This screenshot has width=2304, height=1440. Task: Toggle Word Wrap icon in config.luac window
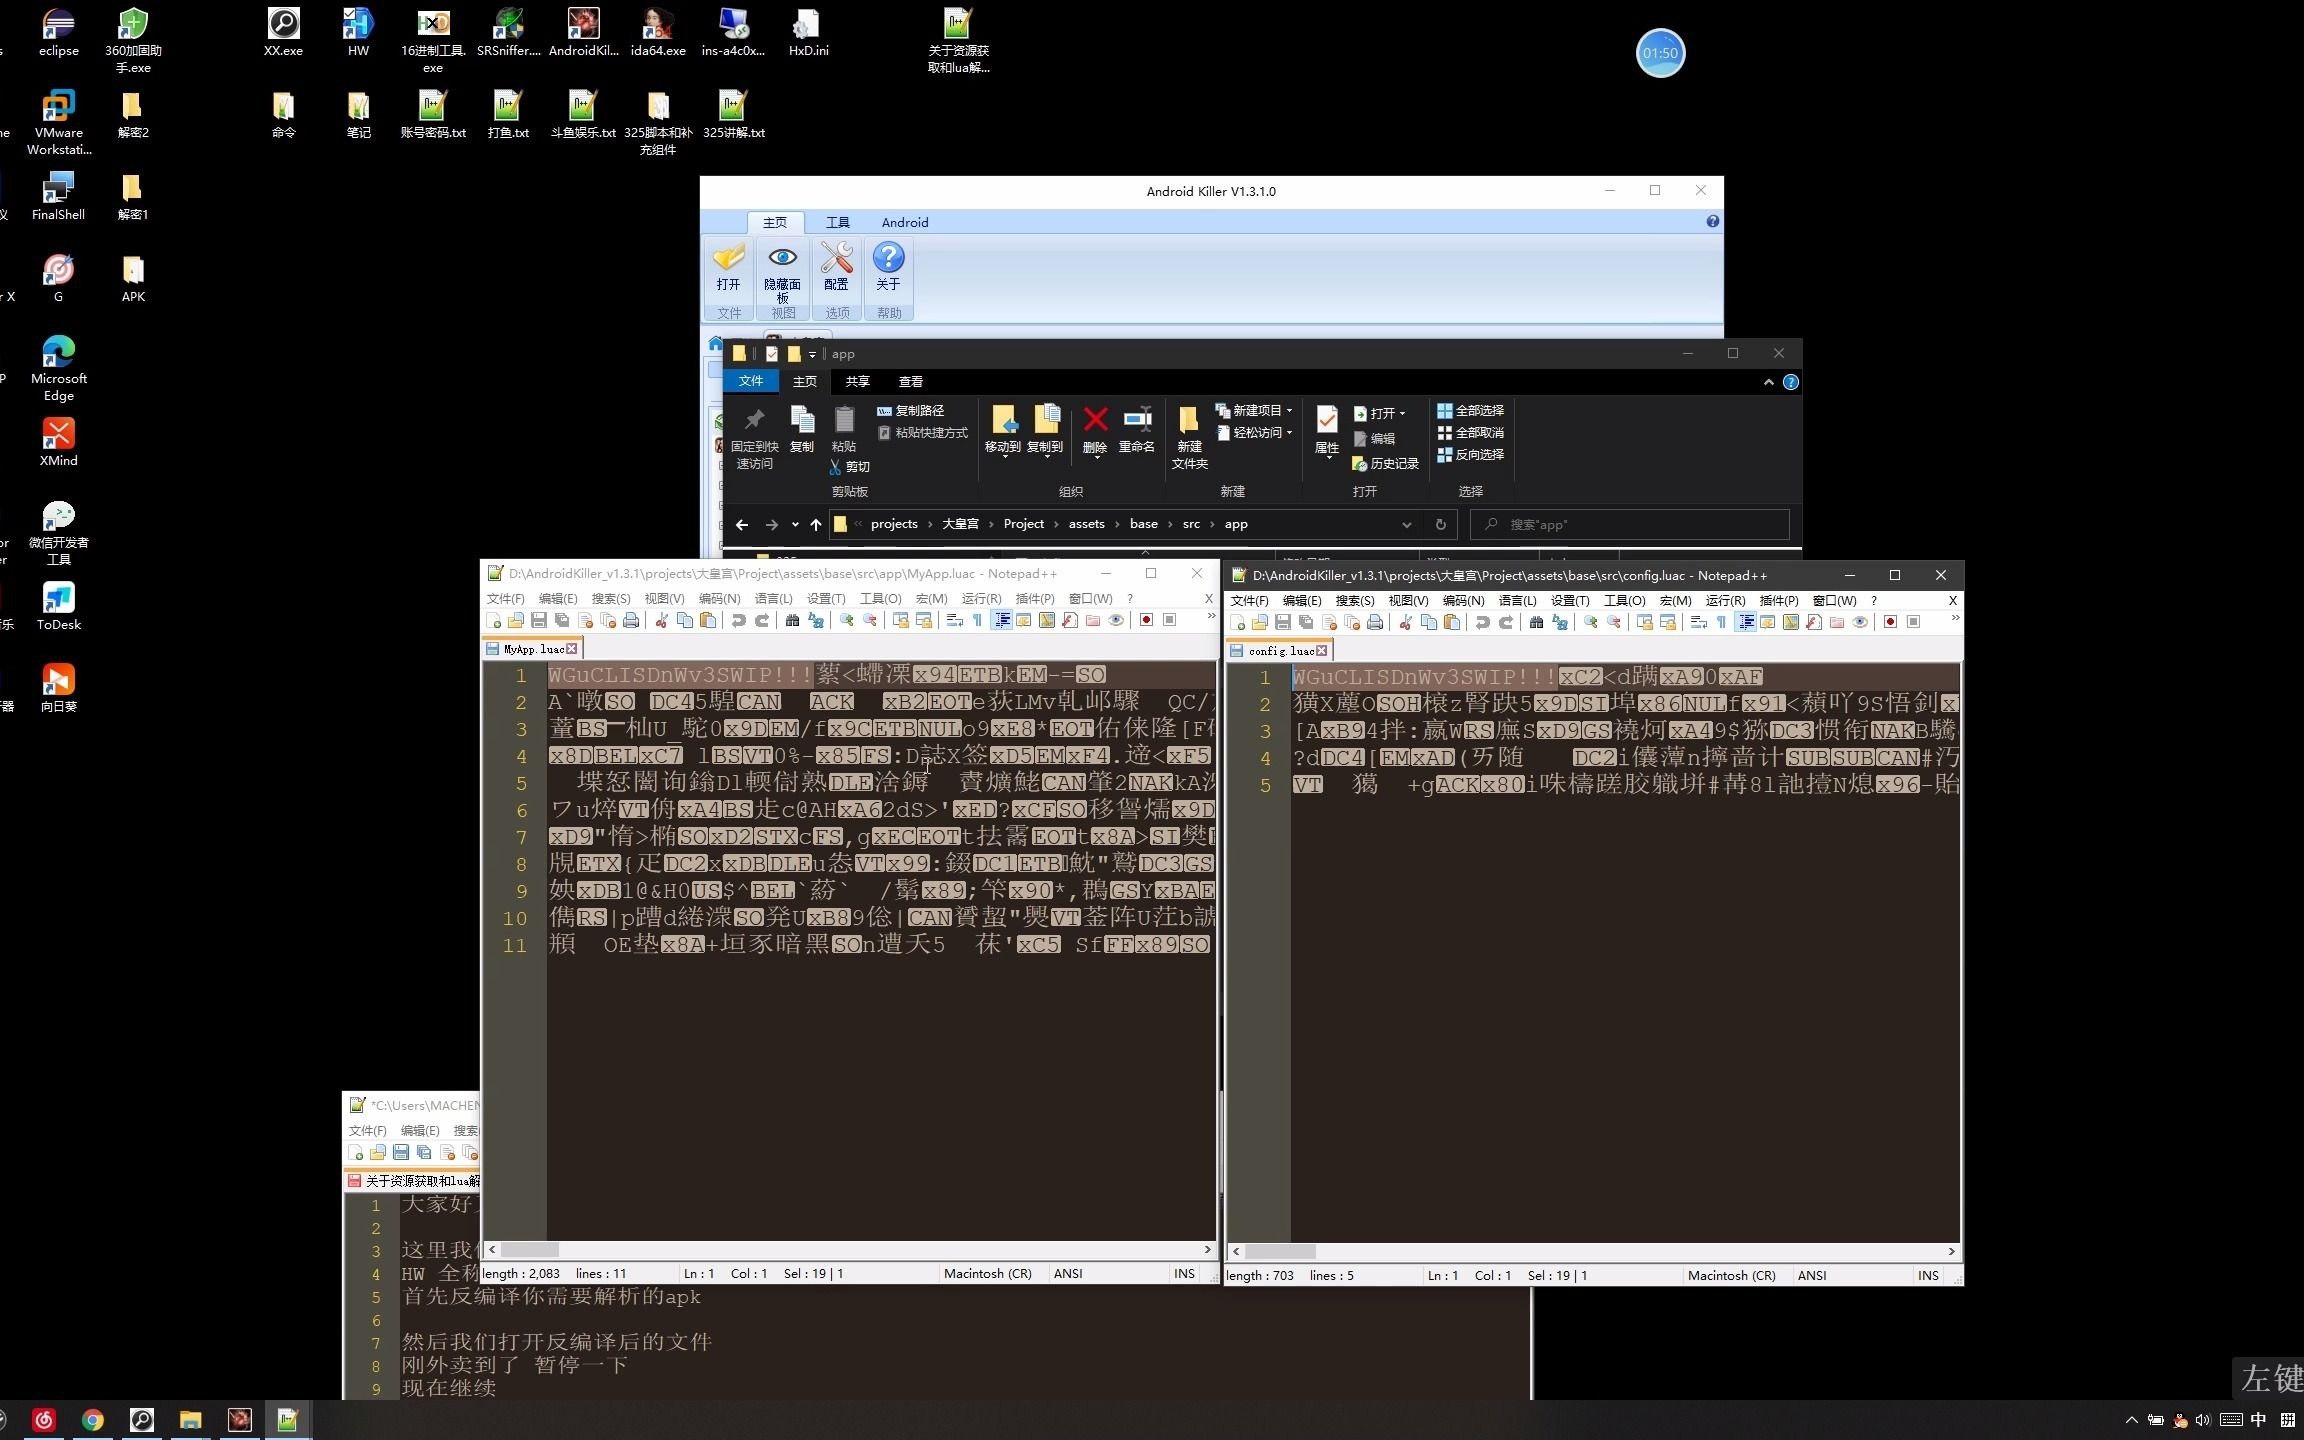(1698, 623)
